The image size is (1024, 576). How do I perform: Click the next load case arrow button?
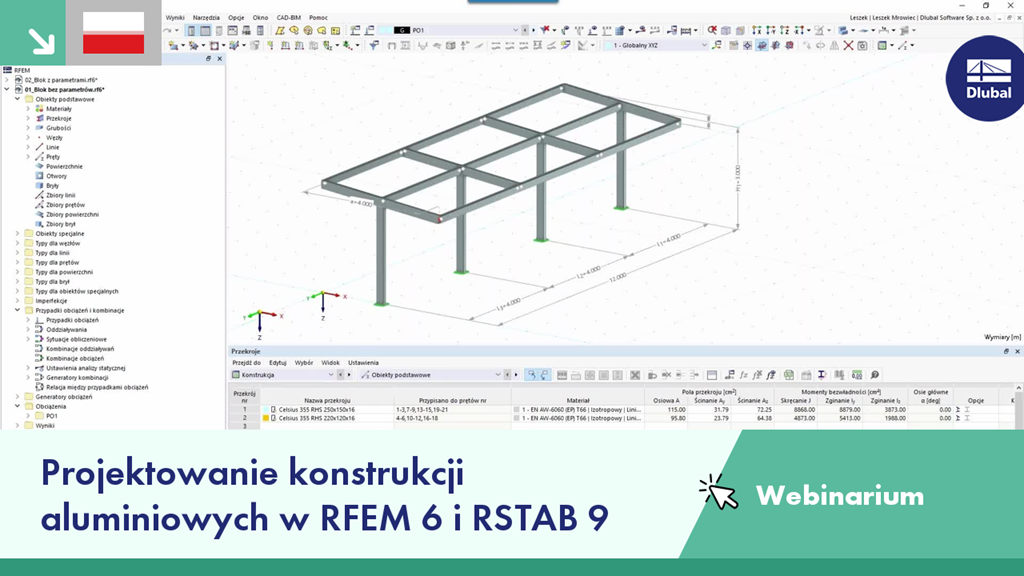pos(533,30)
